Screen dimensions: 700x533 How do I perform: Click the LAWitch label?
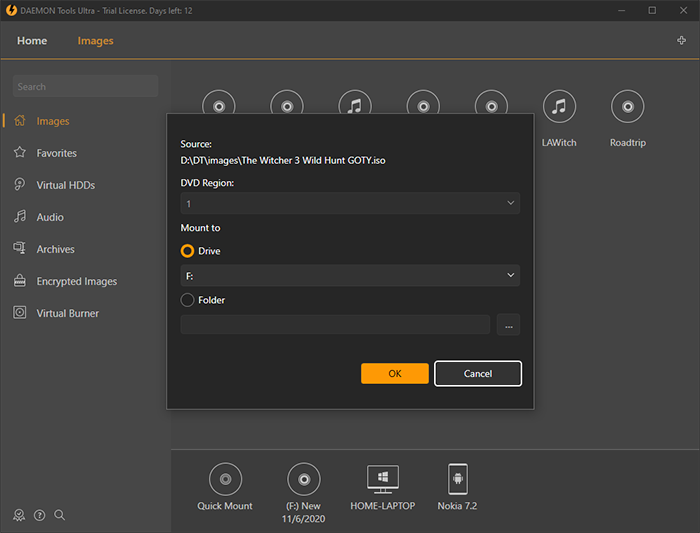pyautogui.click(x=559, y=143)
